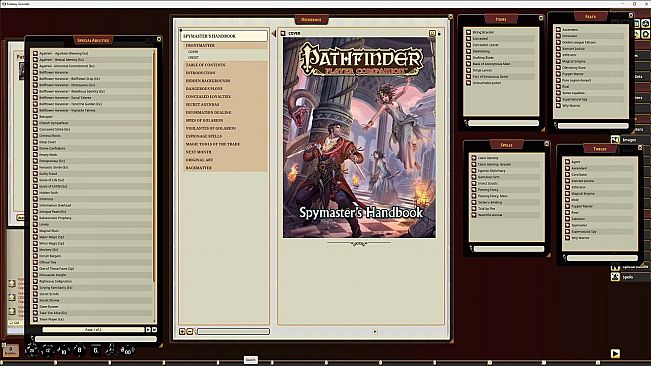The image size is (651, 366).
Task: Close the Spells list window
Action: pos(546,144)
